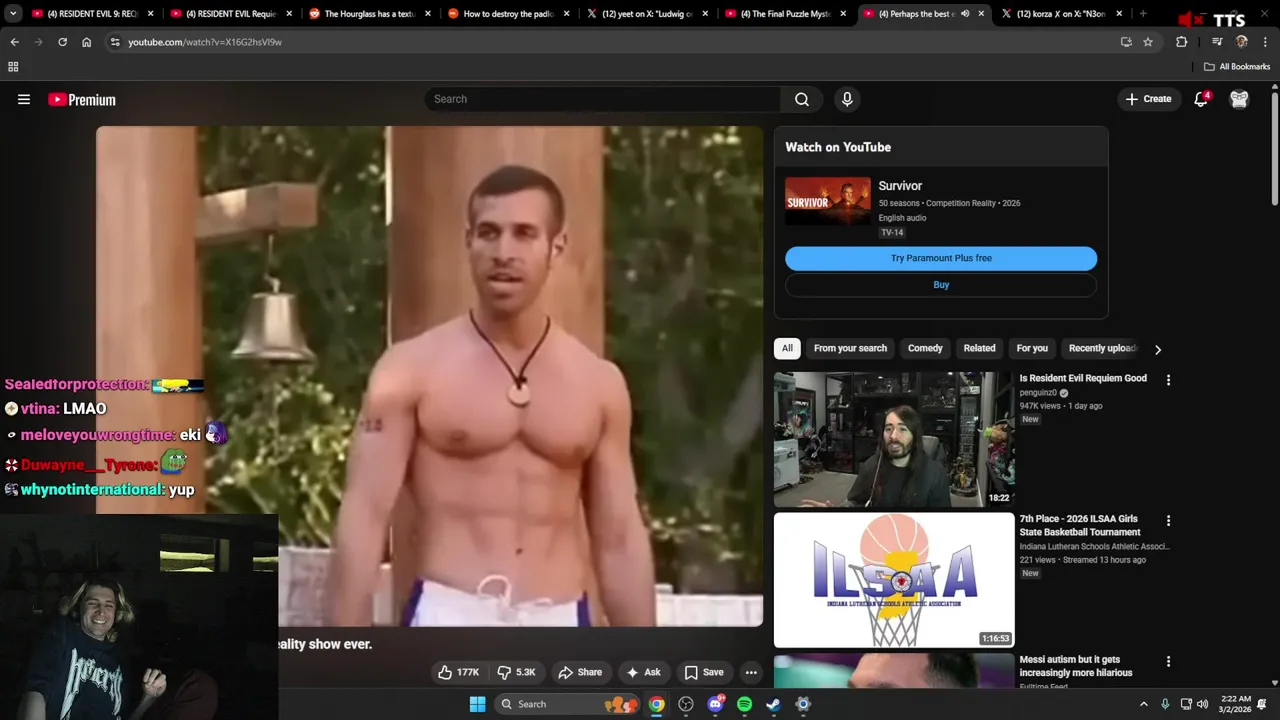The image size is (1280, 720).
Task: Switch to the RESIDENT EVIL 9 first tab
Action: [91, 14]
